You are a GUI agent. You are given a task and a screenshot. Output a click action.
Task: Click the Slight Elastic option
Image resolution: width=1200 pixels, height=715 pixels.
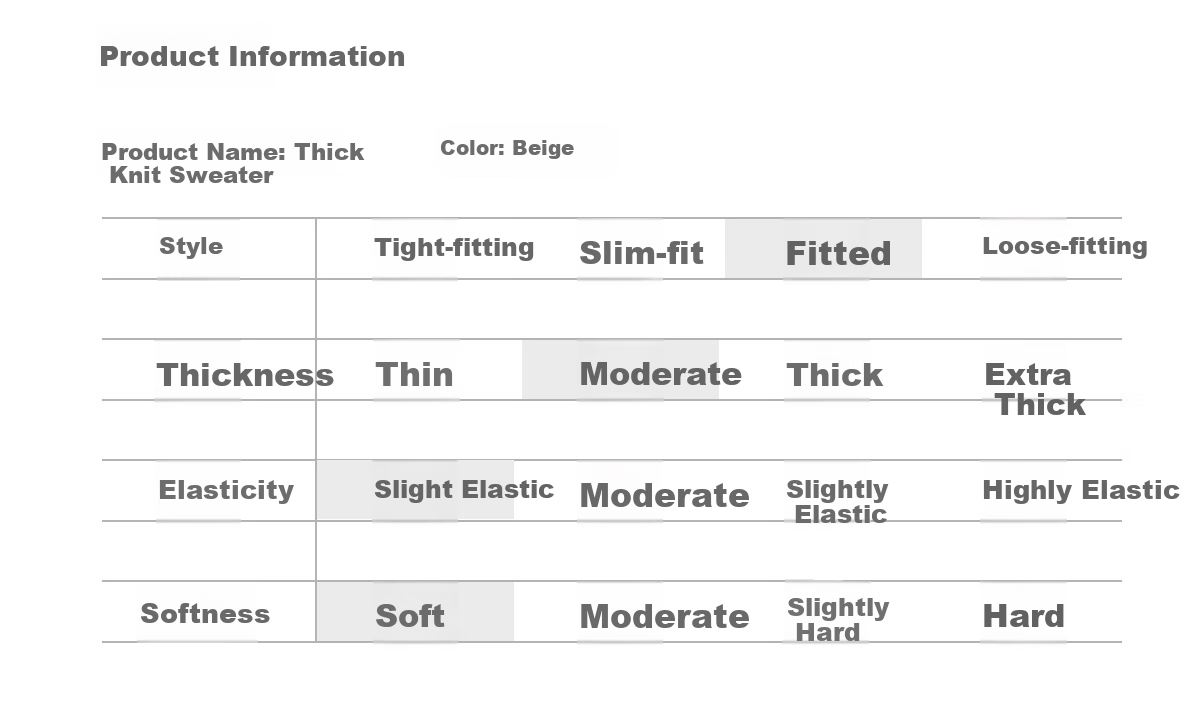pos(463,490)
